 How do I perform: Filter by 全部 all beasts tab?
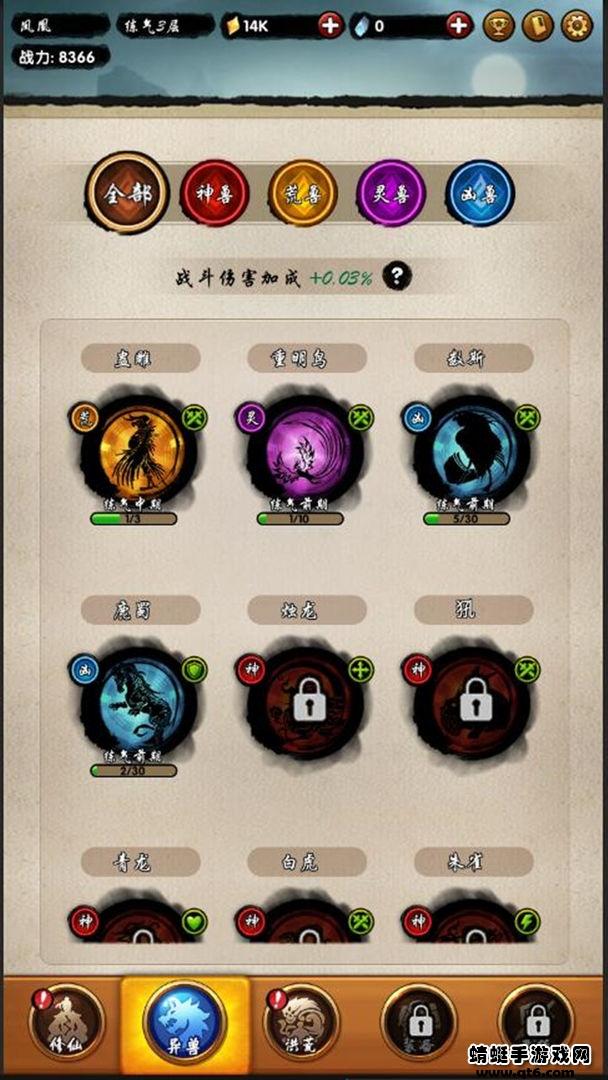127,193
